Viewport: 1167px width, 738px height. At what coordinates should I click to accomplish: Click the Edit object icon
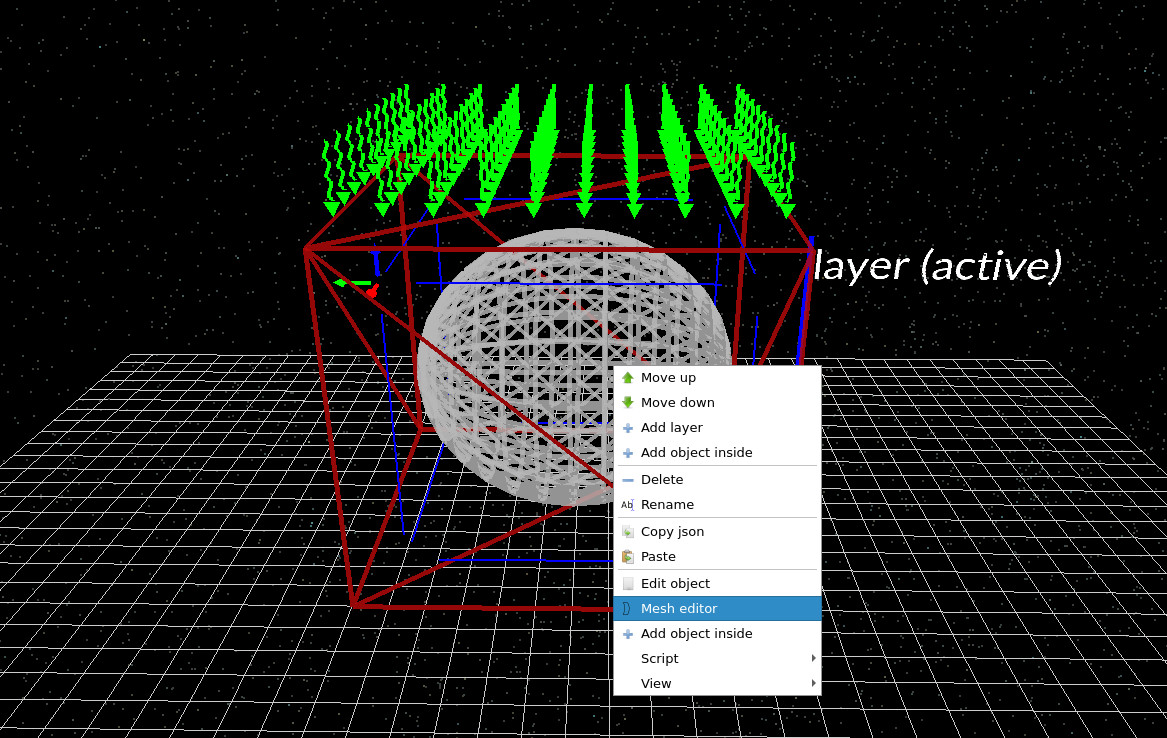tap(628, 583)
